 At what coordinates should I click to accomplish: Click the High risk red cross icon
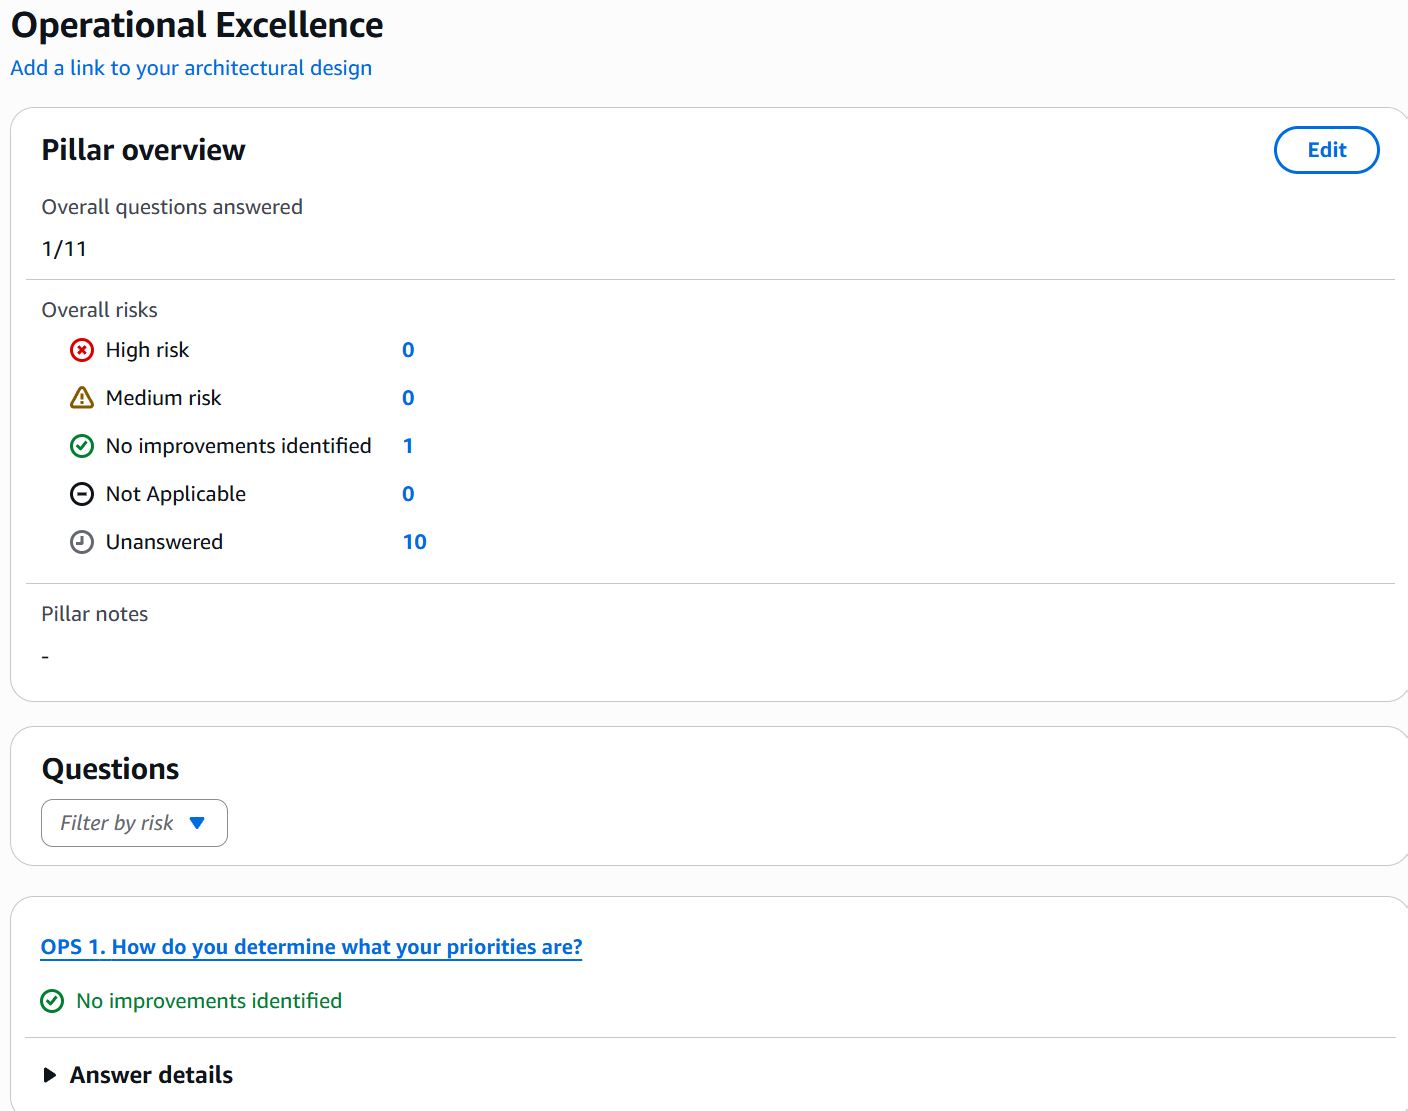pos(82,350)
